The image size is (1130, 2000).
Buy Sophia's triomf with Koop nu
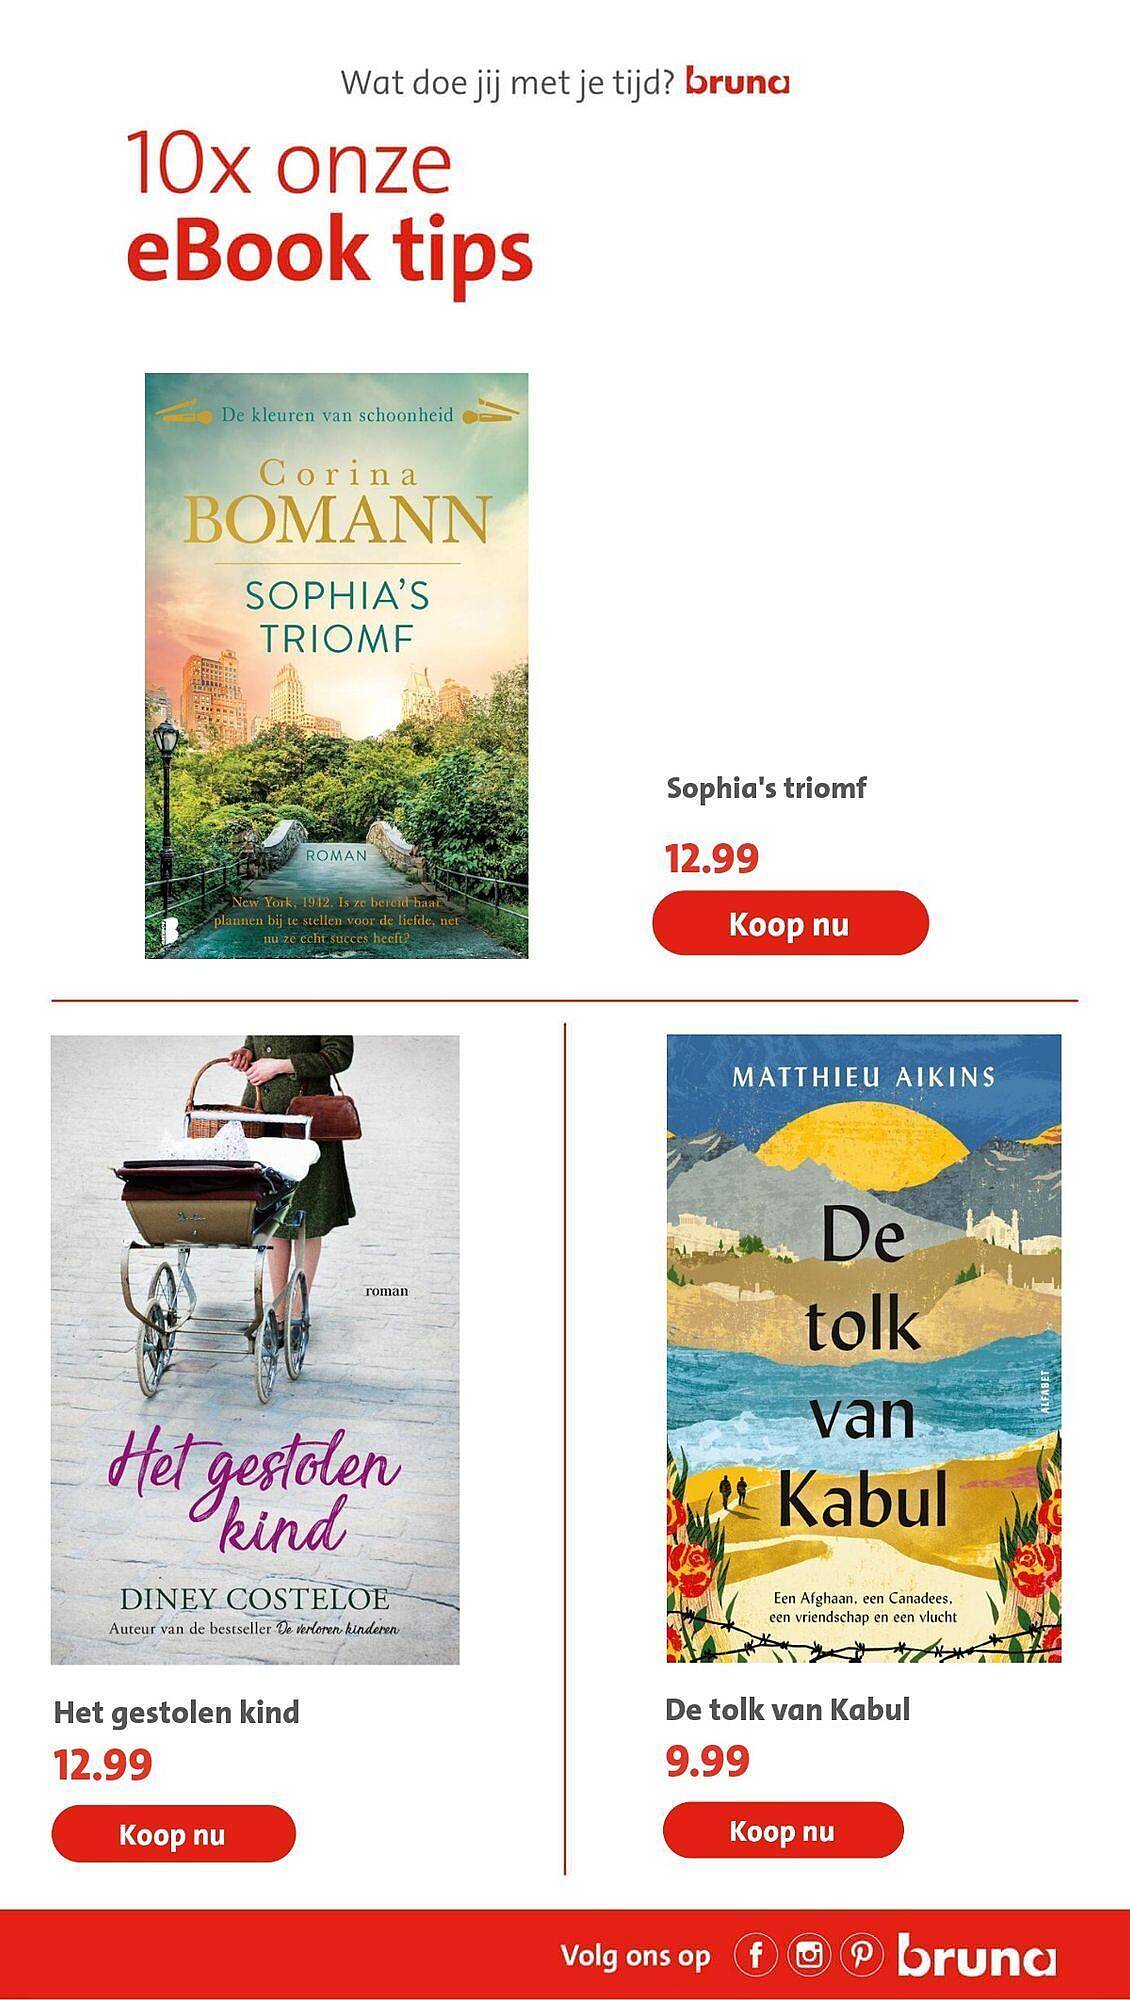(790, 923)
